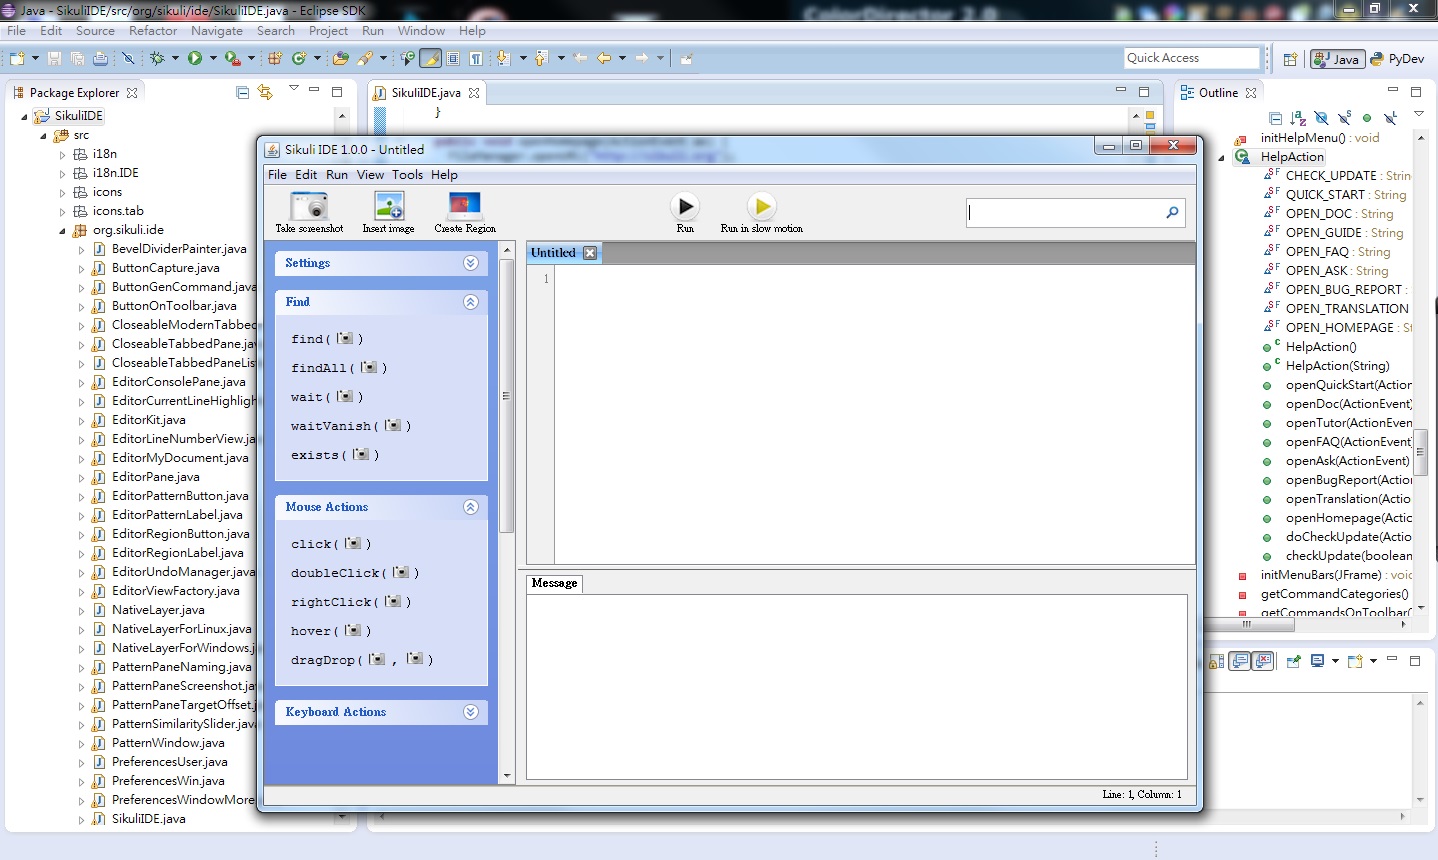
Task: Open the Tools menu in Sikuli IDE
Action: (407, 174)
